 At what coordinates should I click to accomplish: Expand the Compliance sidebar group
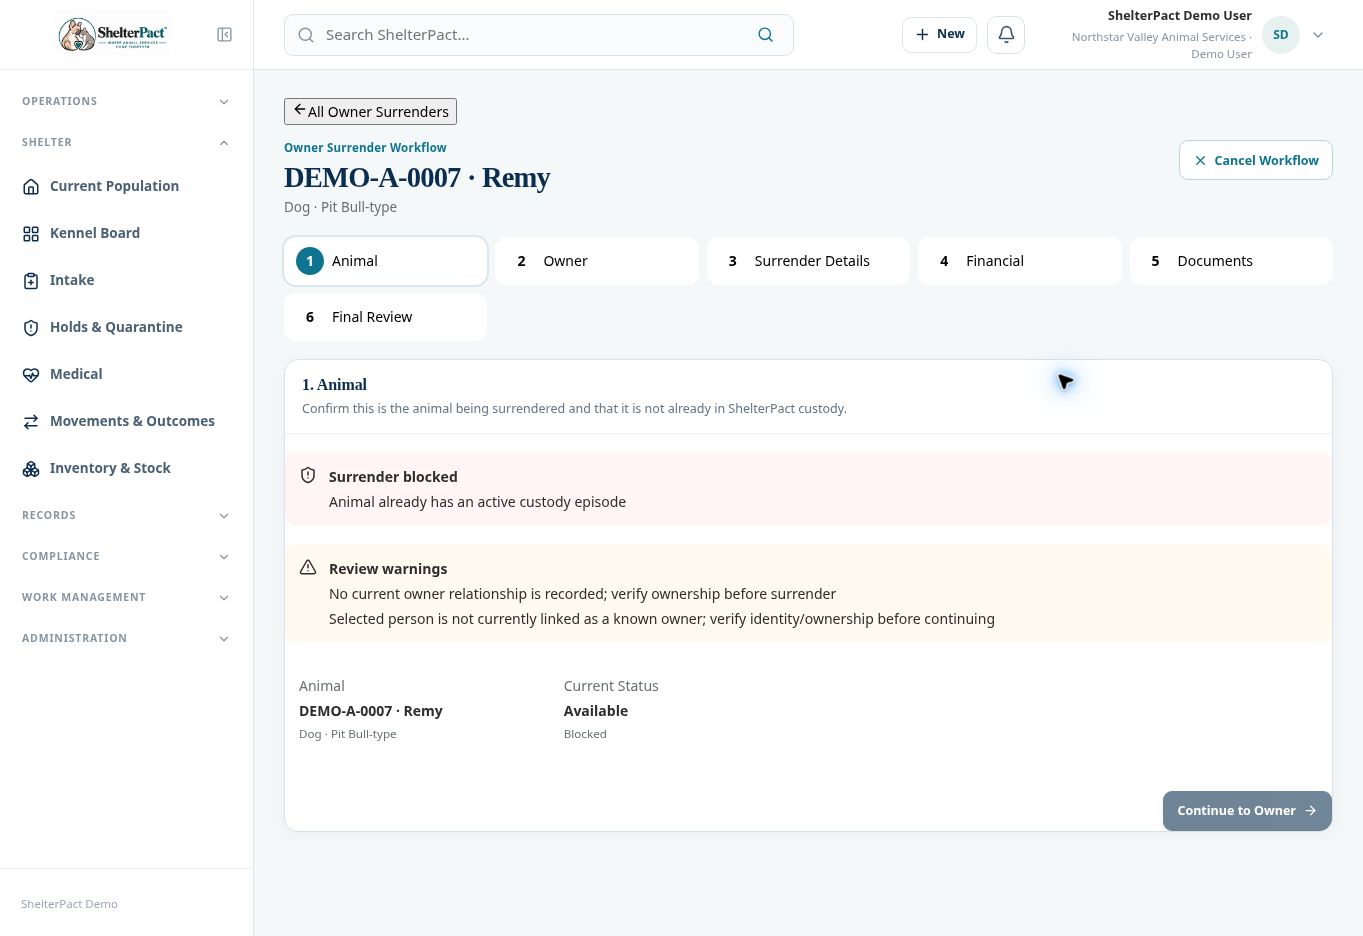click(126, 556)
